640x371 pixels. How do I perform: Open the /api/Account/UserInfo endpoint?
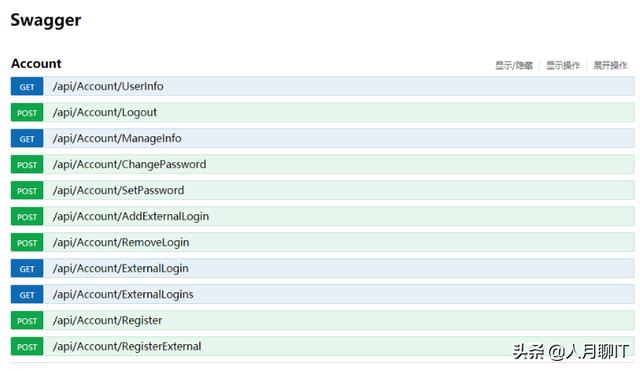tap(108, 87)
